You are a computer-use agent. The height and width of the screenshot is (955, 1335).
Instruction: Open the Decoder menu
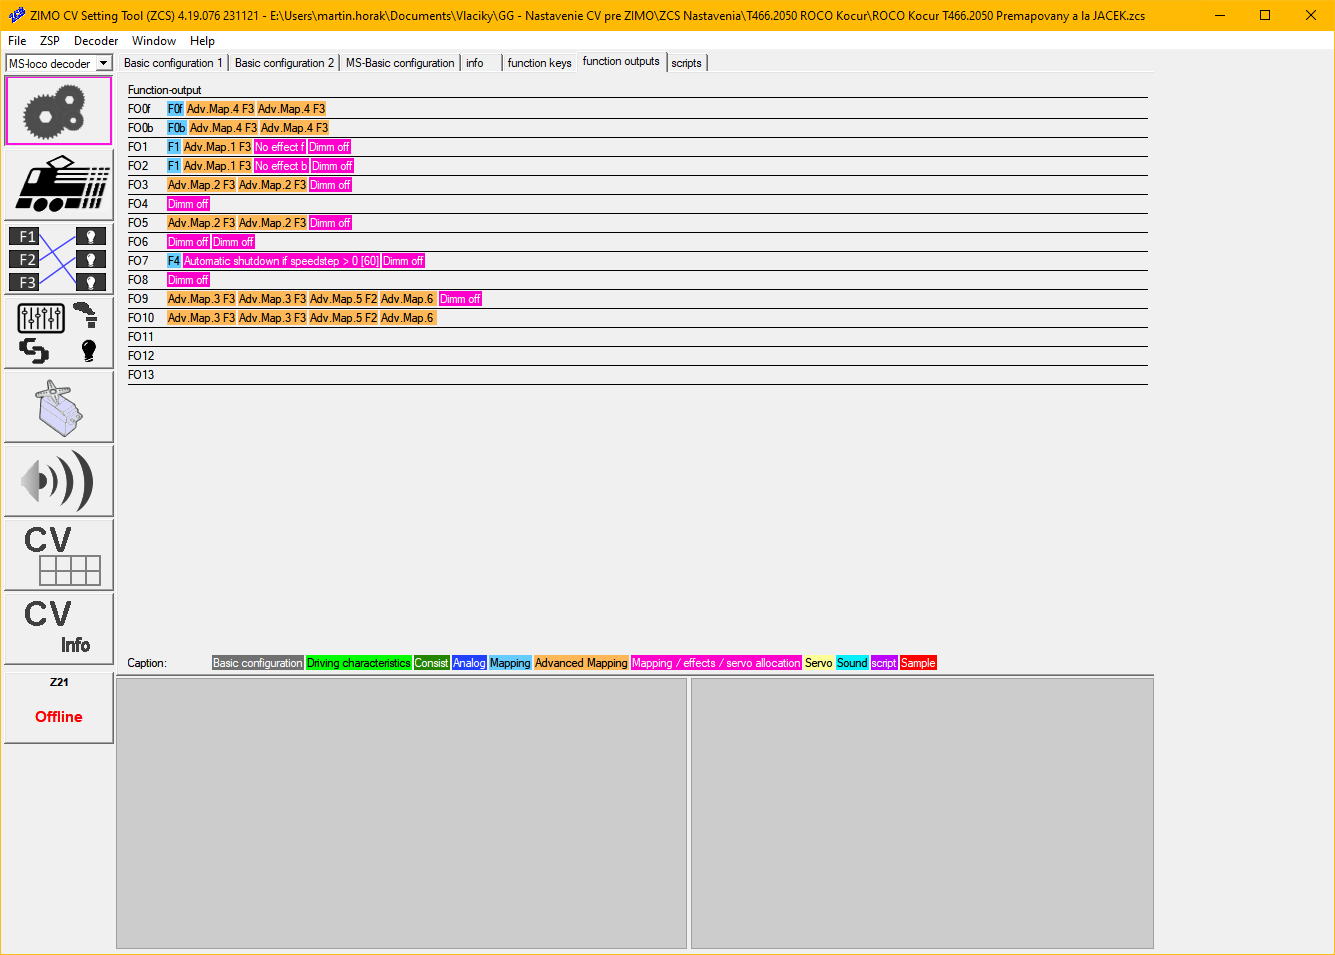(96, 41)
